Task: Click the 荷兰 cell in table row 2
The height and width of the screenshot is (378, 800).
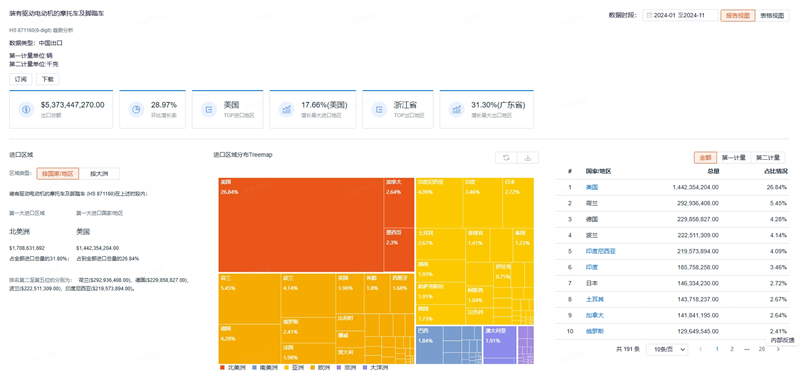Action: pos(591,203)
